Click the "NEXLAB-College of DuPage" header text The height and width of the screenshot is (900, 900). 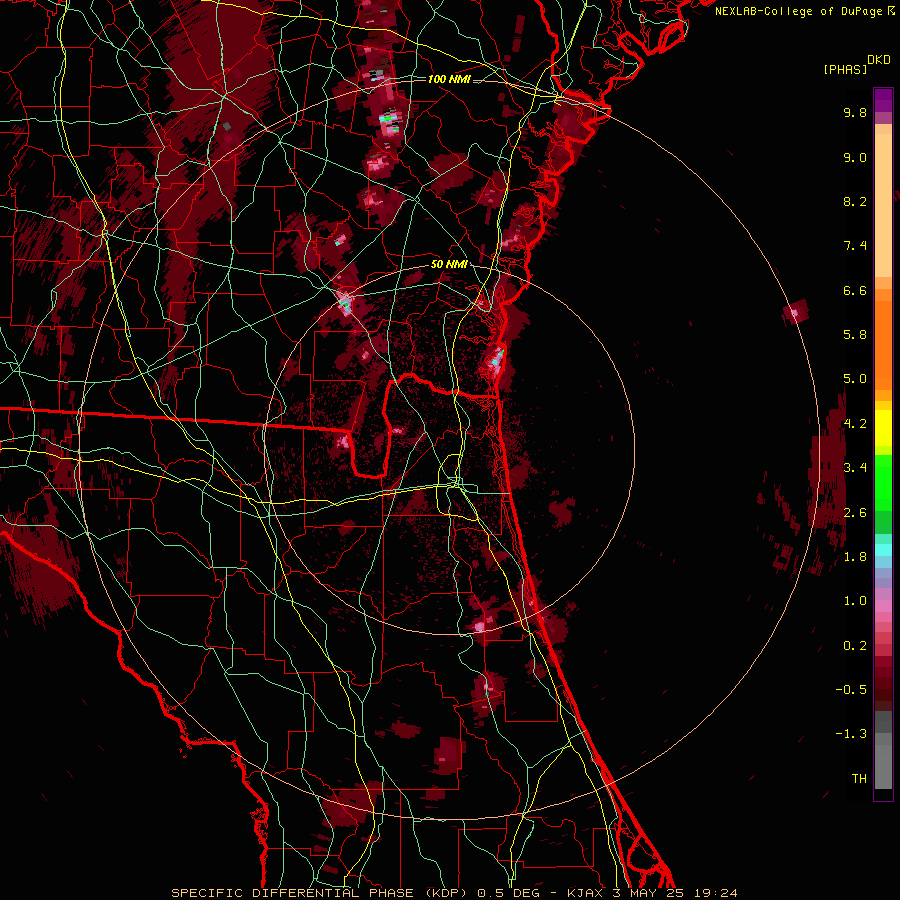coord(800,11)
